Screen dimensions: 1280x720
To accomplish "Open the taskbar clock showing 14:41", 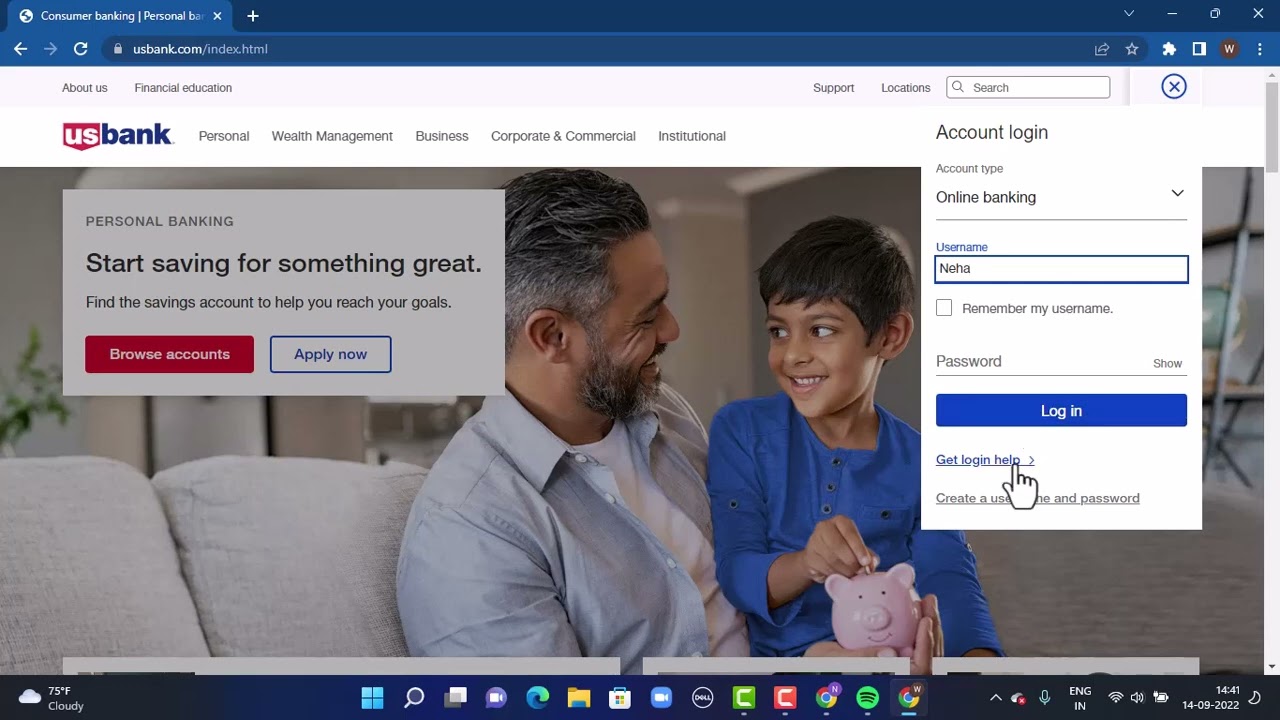I will tap(1211, 698).
